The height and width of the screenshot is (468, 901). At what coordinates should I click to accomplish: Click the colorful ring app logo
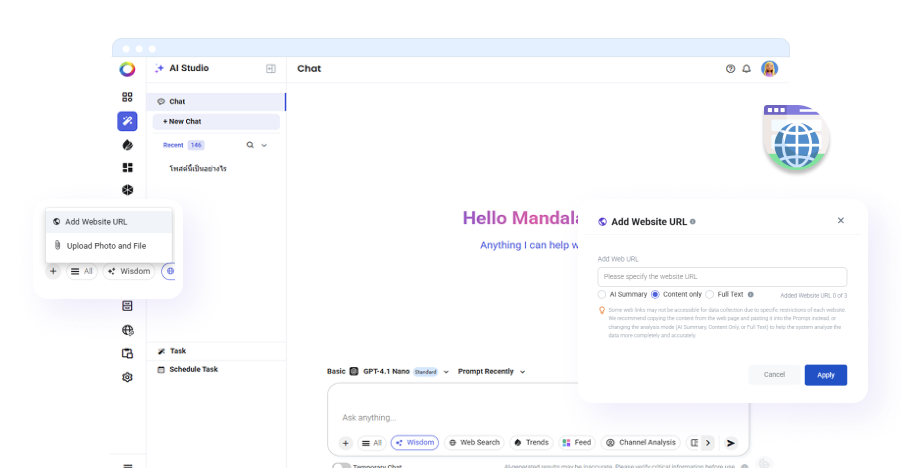pos(127,69)
